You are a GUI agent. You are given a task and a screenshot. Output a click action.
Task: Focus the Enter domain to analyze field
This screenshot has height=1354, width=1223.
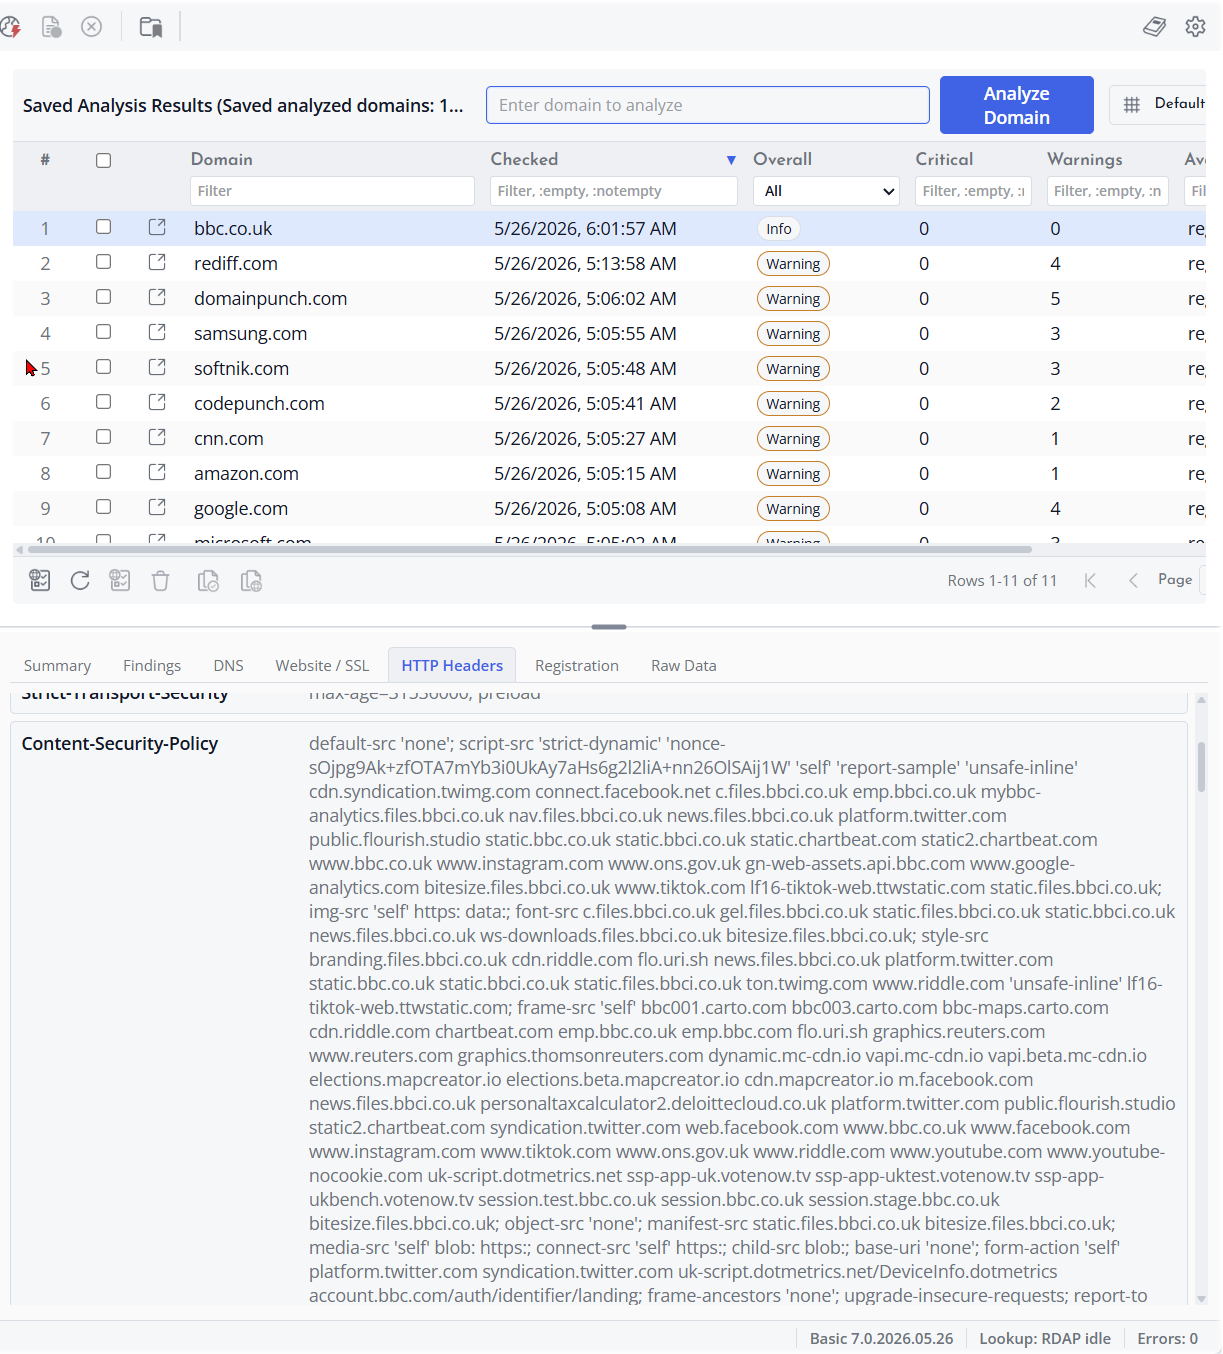coord(708,105)
